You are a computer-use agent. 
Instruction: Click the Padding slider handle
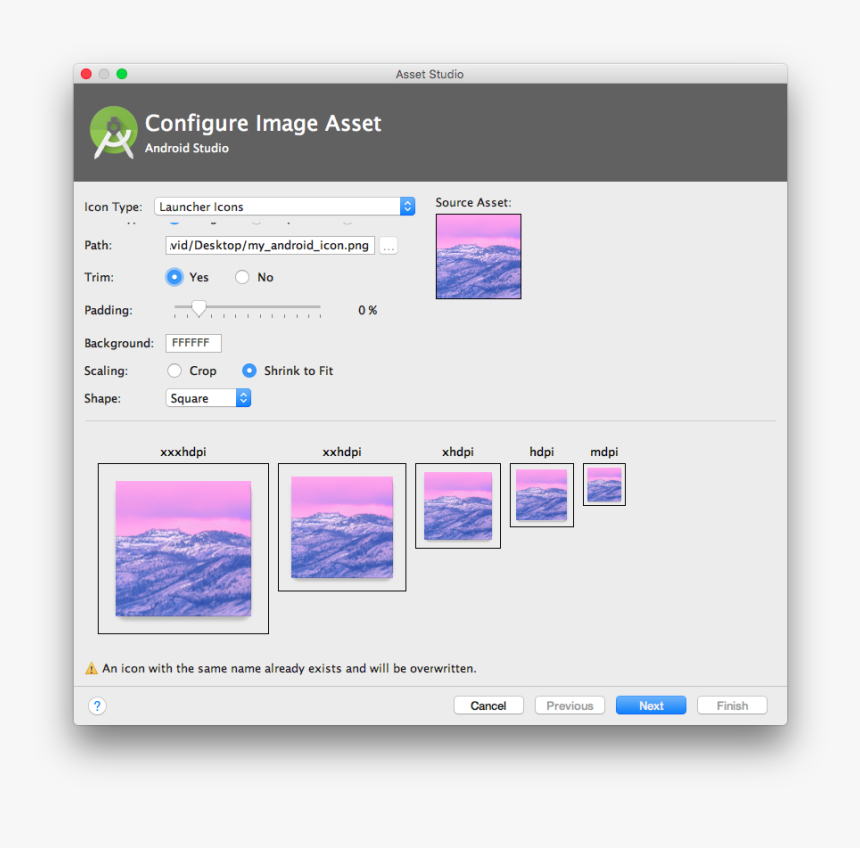point(199,308)
